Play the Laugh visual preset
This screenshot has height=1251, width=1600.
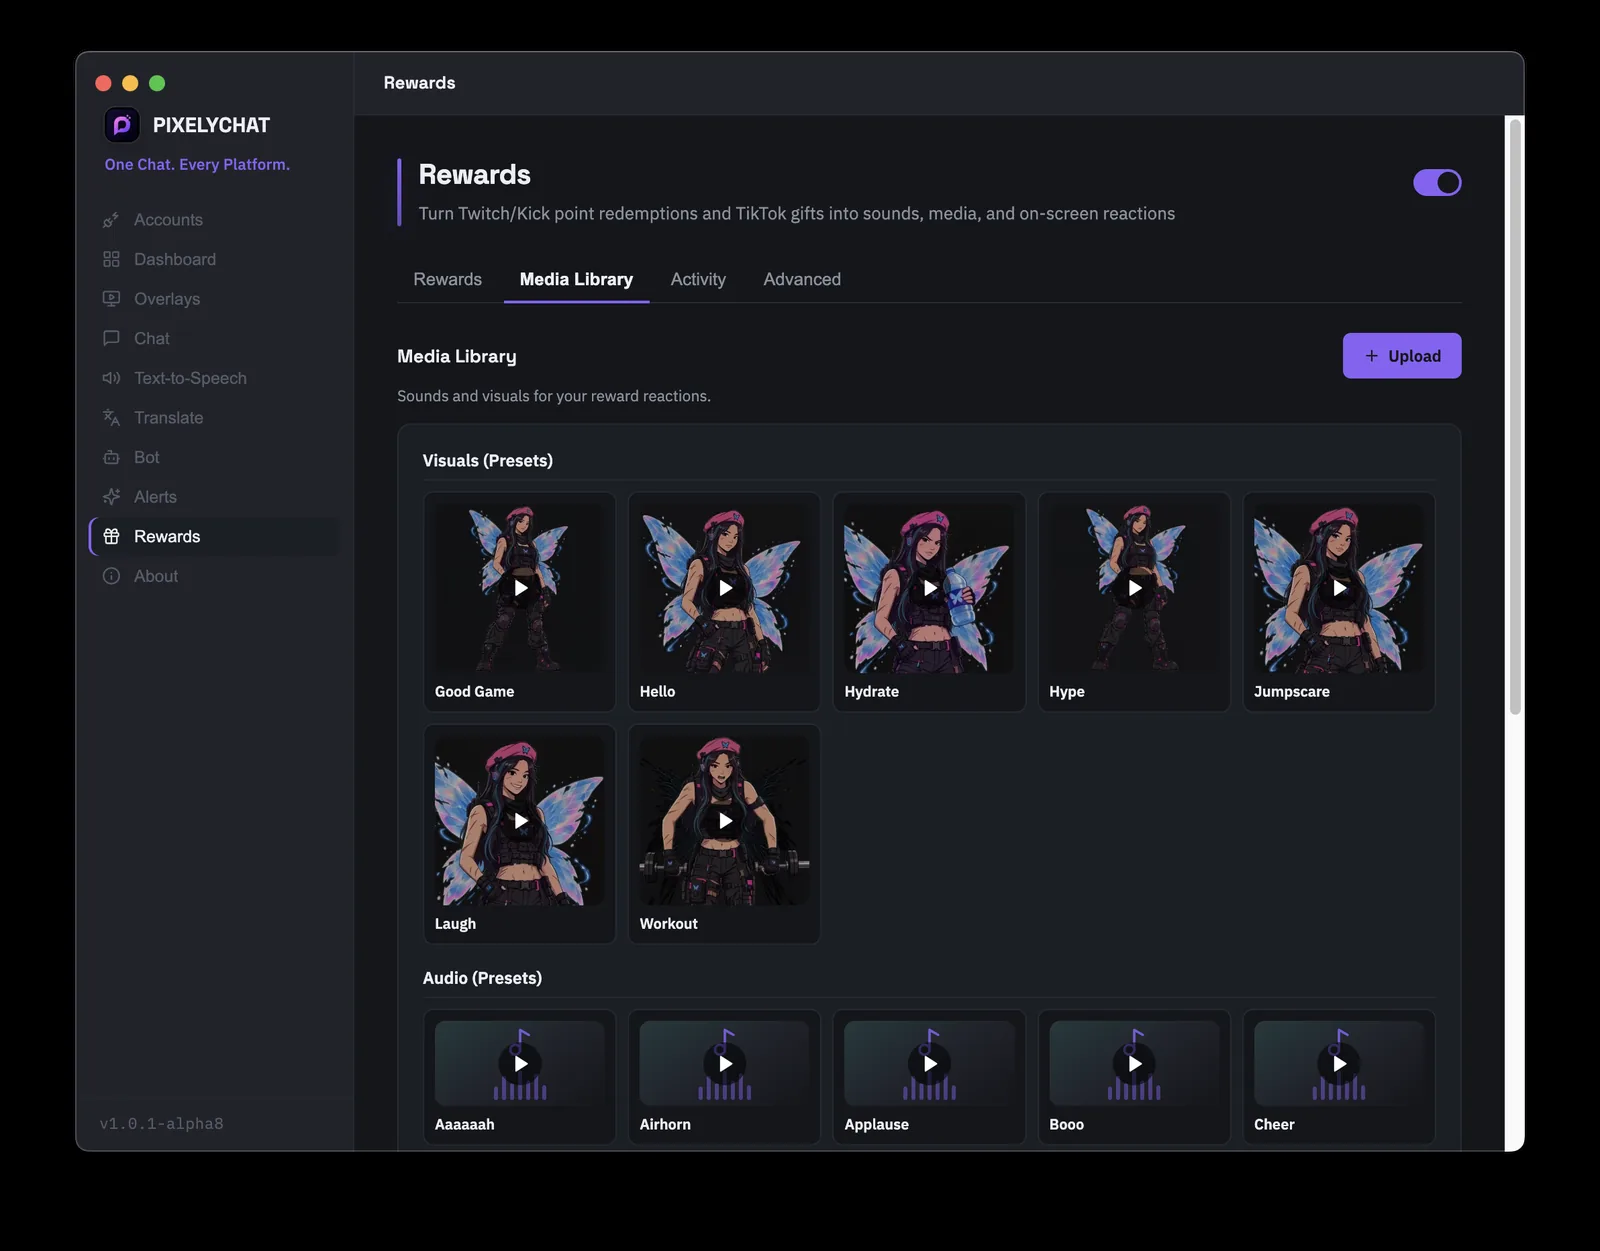click(x=520, y=821)
